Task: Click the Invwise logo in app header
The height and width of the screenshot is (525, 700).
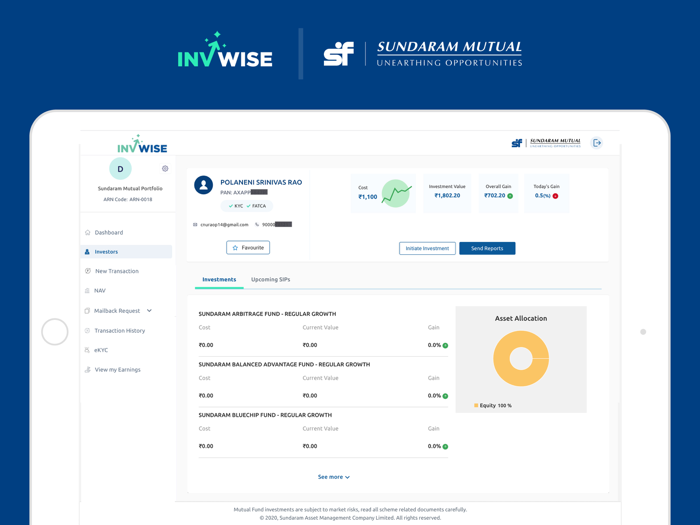Action: [142, 144]
